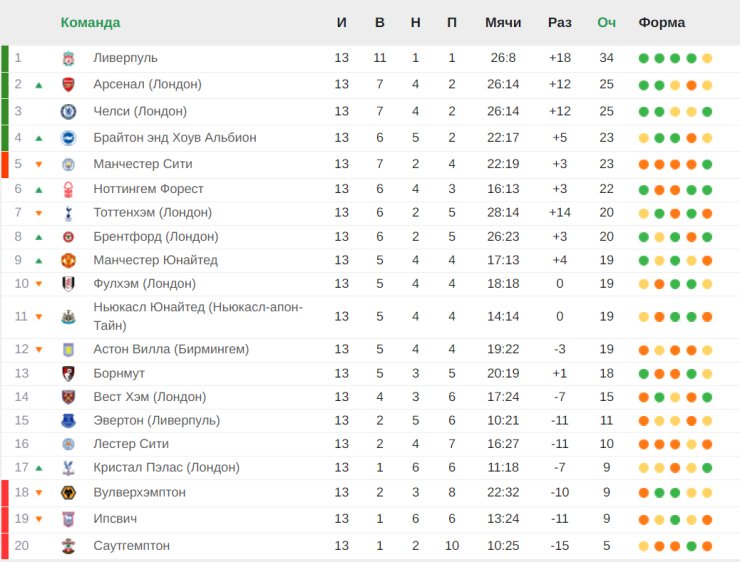Click the Liverpool club crest icon
This screenshot has width=740, height=562.
coord(68,59)
